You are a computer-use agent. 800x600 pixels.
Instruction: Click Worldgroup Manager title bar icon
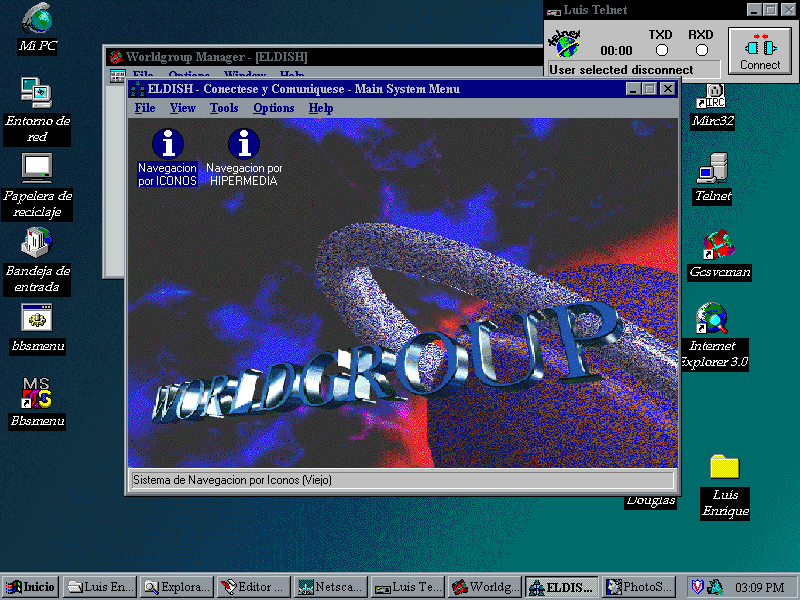coord(116,57)
